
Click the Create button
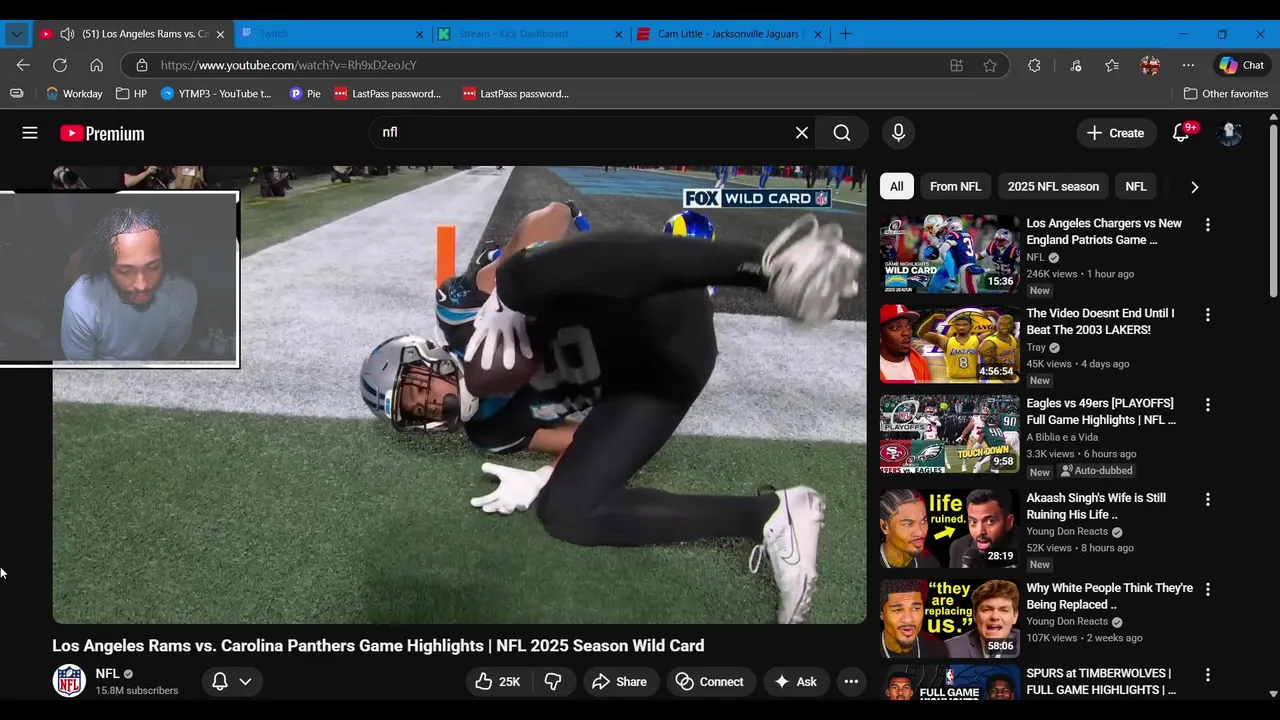1115,133
